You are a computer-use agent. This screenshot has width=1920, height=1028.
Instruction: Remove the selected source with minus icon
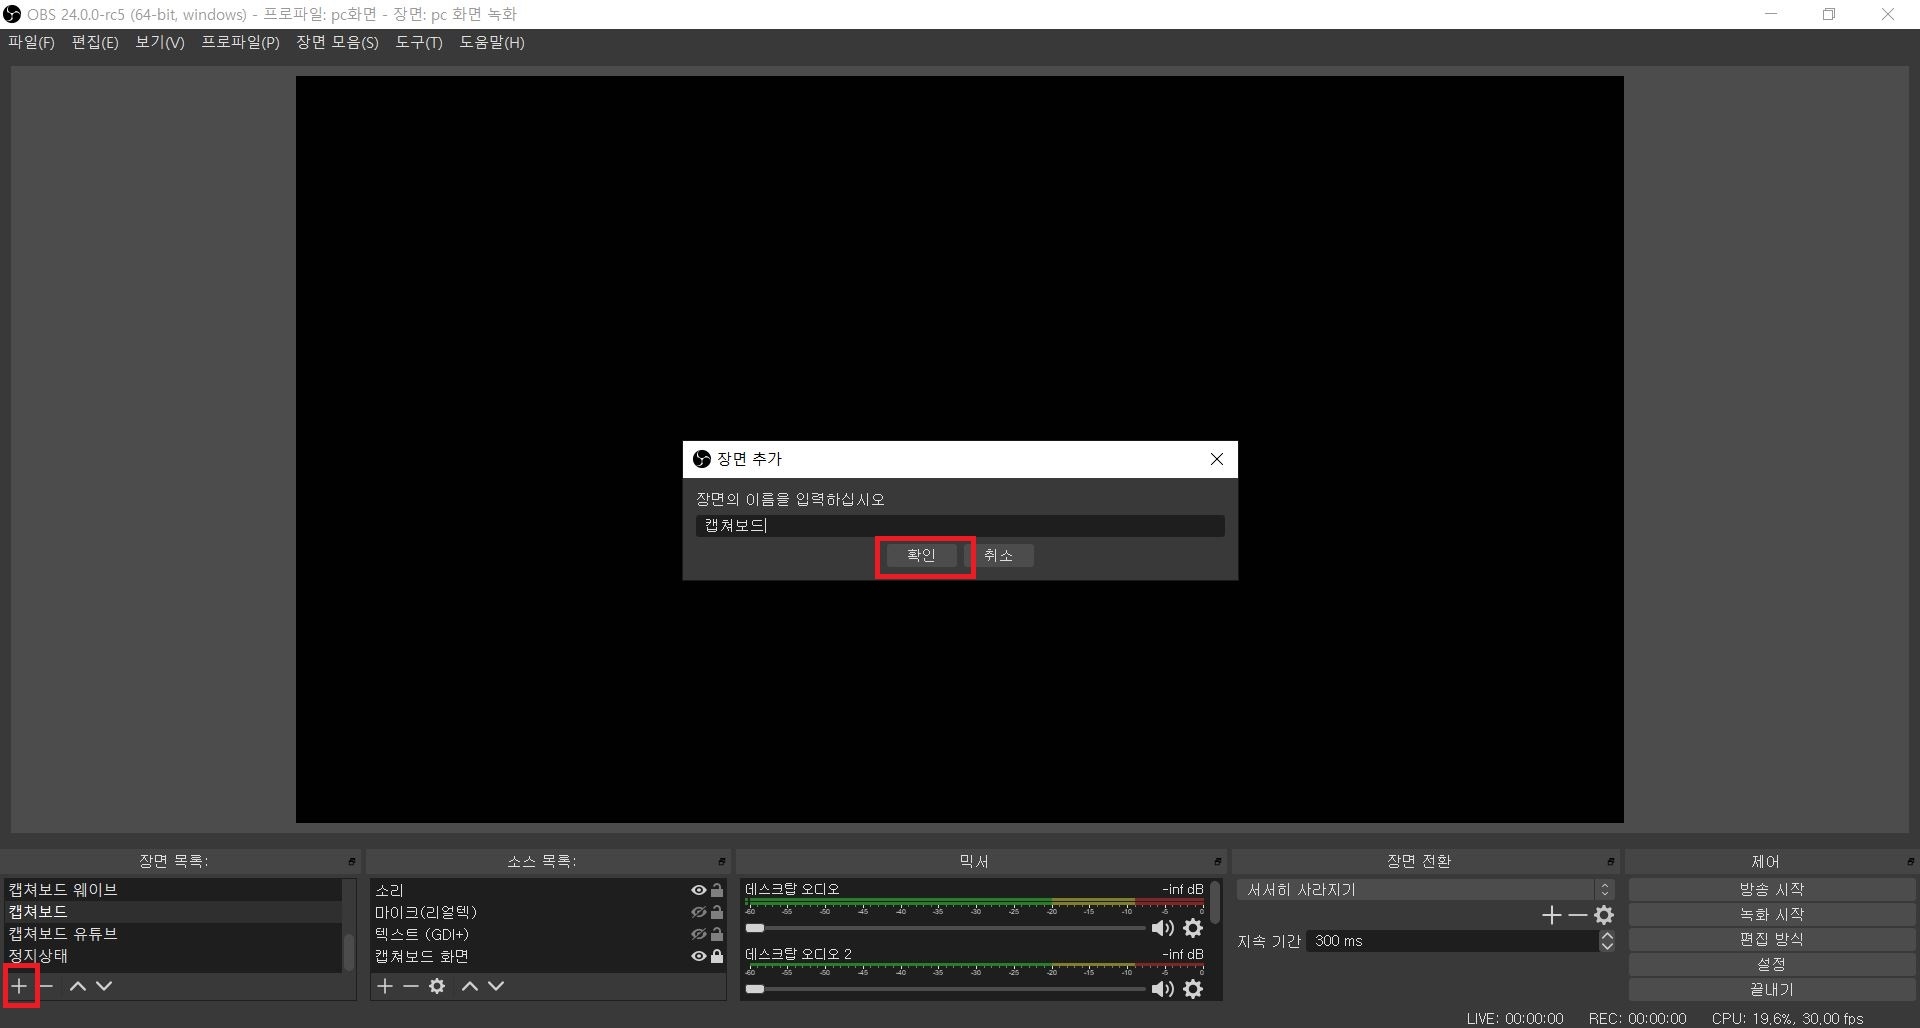coord(410,986)
